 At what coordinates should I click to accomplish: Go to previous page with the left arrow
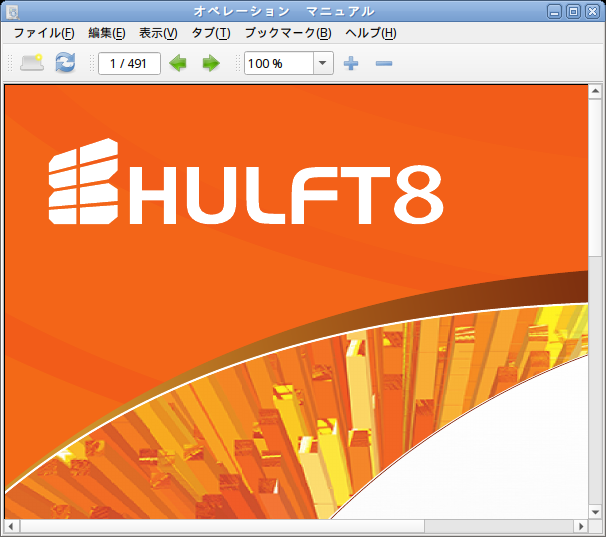pos(178,63)
